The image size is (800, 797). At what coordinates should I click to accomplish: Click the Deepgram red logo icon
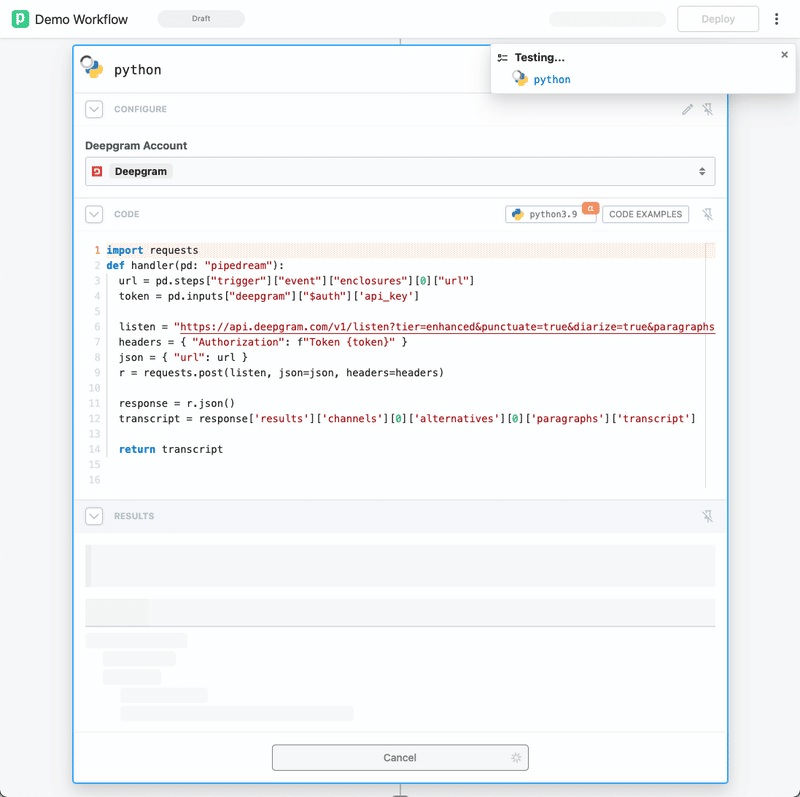pos(97,171)
